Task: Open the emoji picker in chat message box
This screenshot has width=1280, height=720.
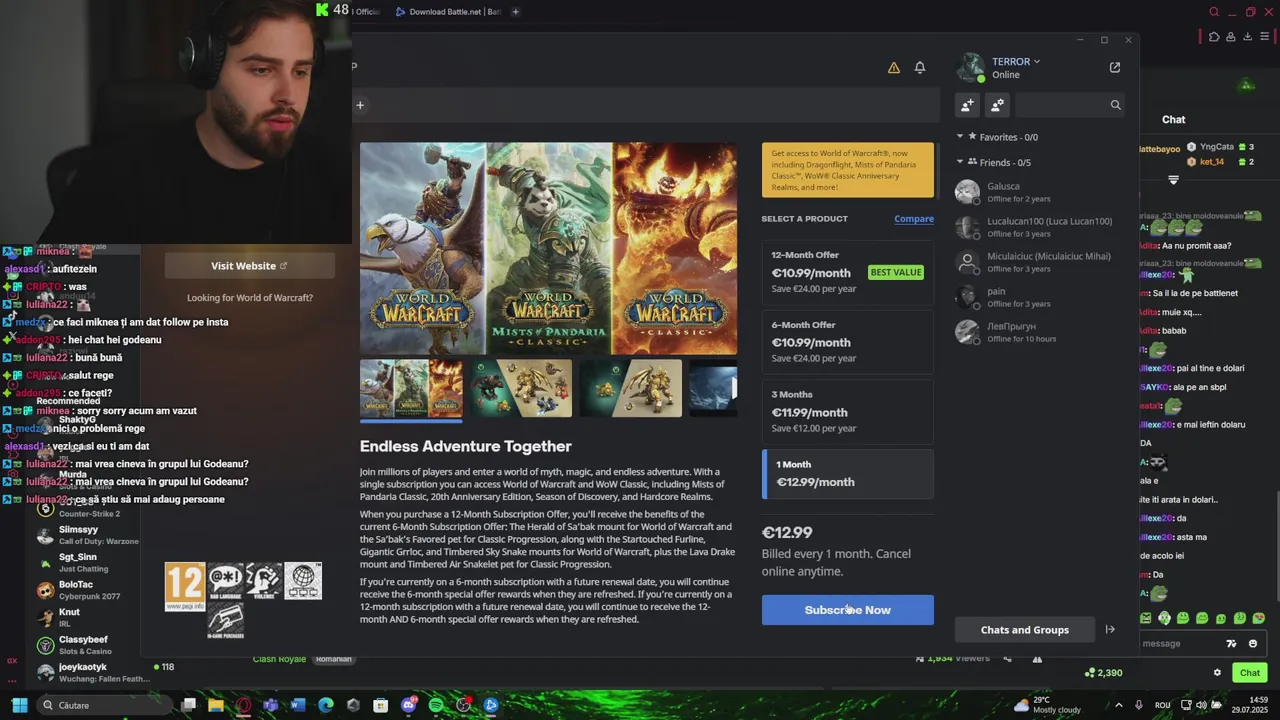Action: tap(1253, 644)
